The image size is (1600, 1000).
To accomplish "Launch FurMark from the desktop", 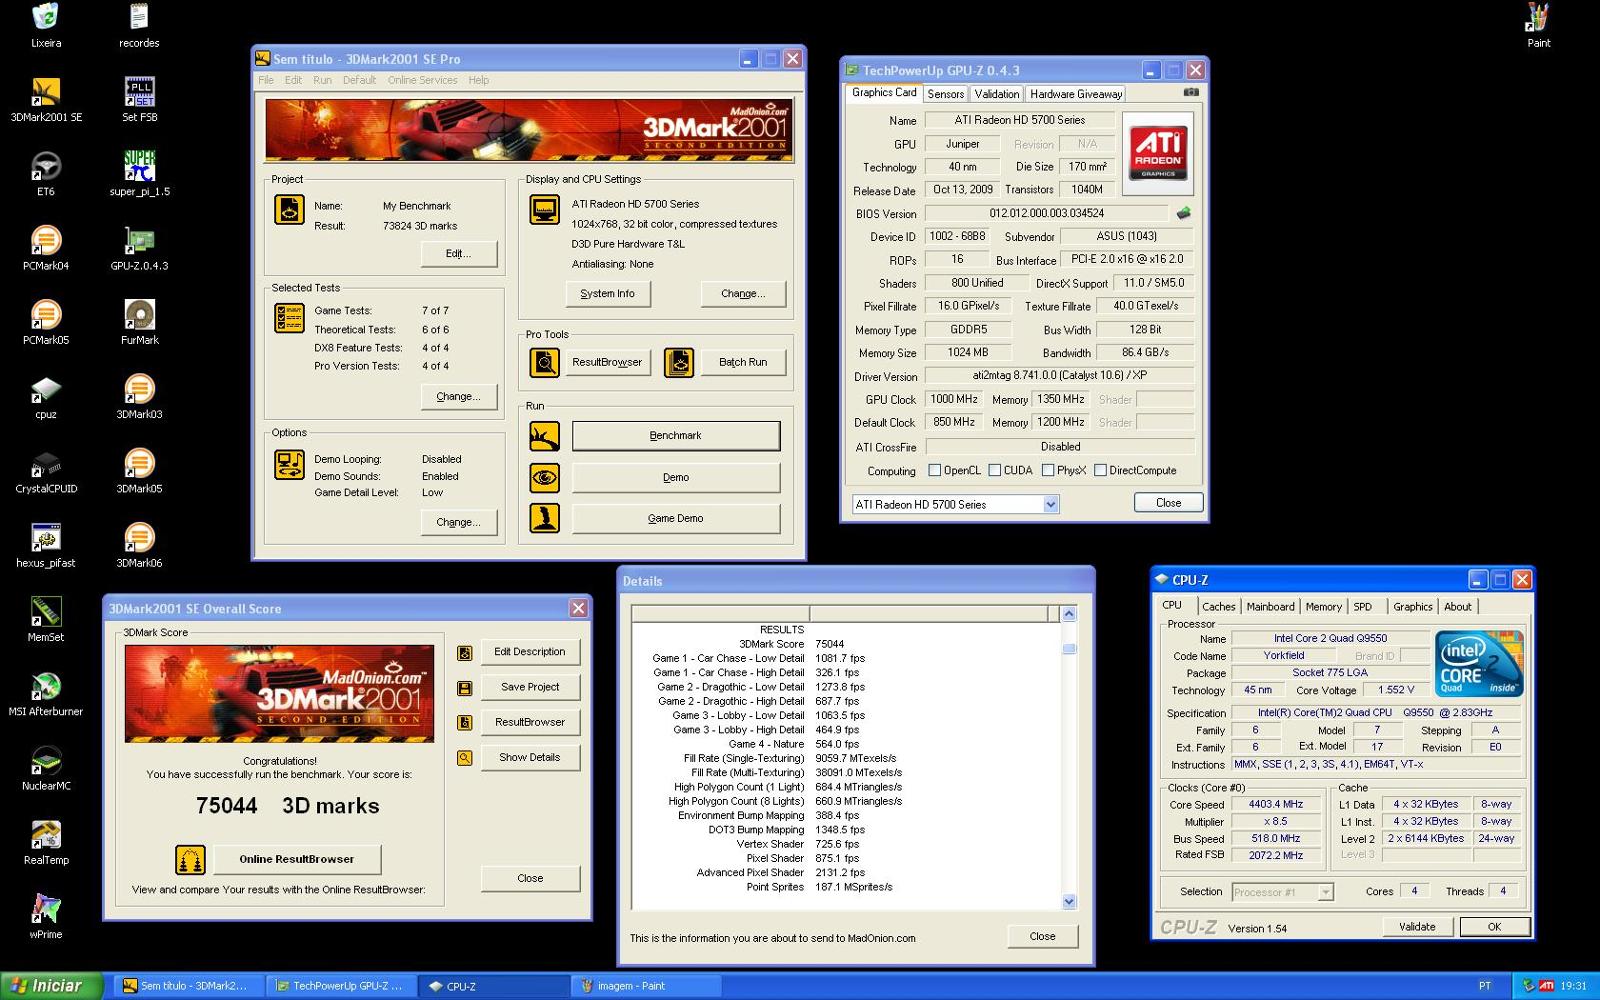I will pos(139,323).
